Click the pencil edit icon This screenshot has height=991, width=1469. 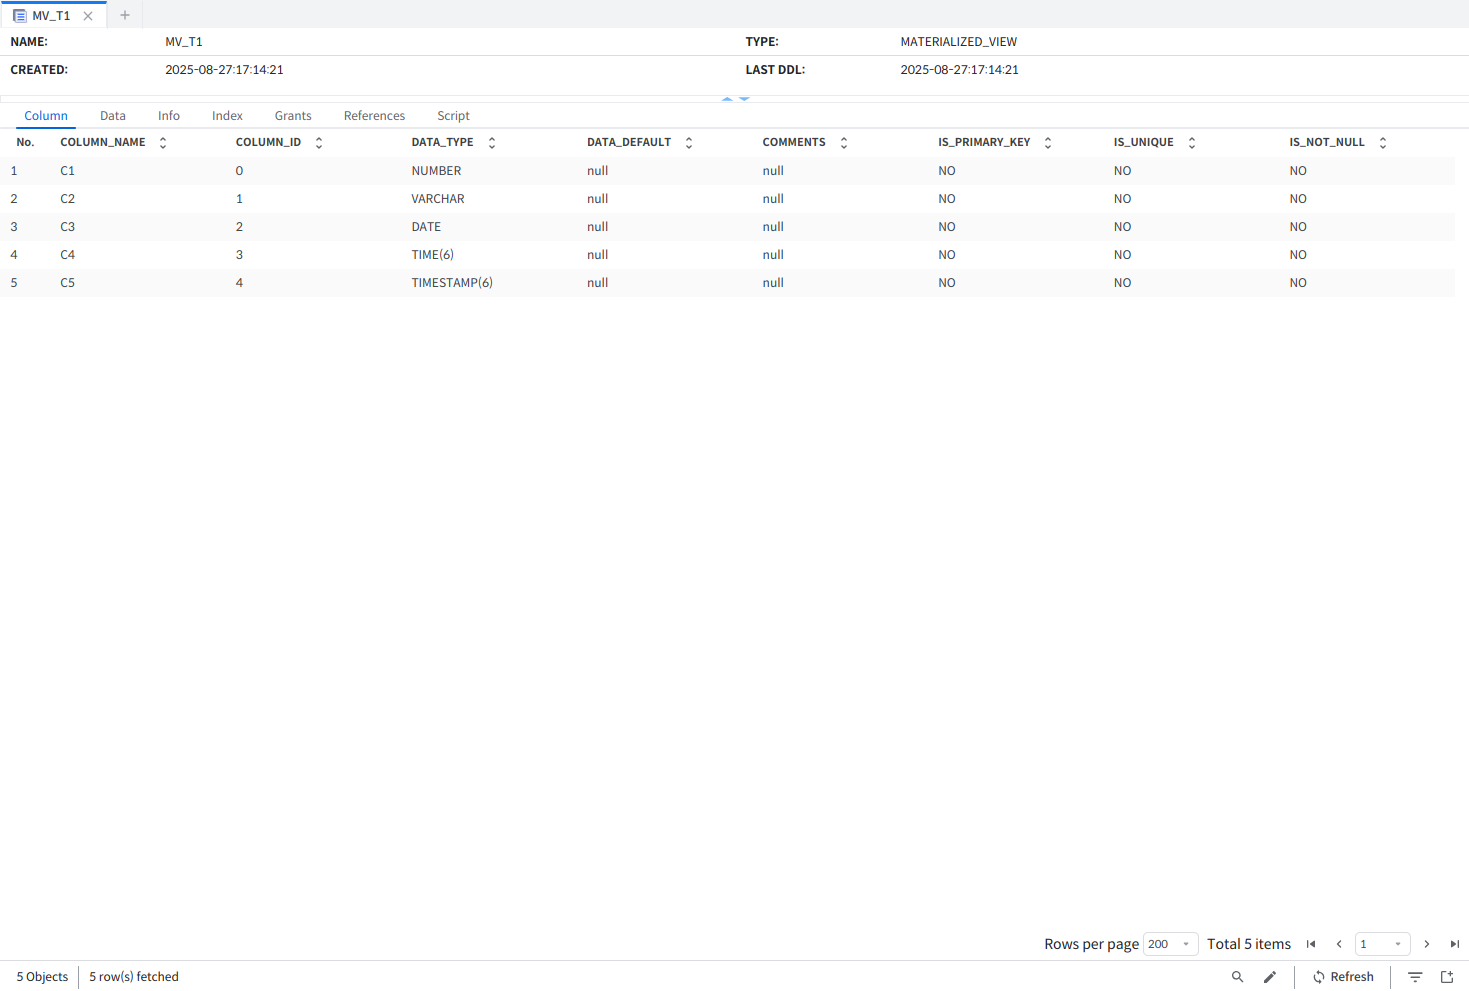tap(1270, 977)
